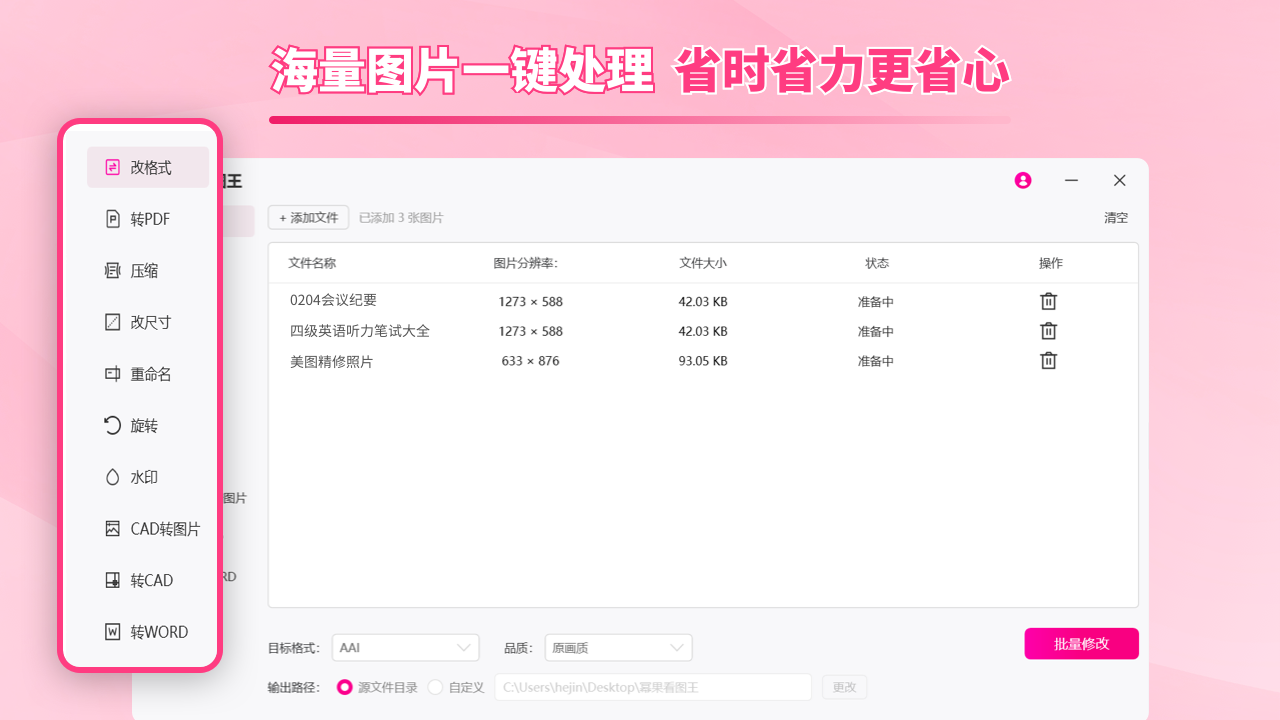Screen dimensions: 1280x720
Task: Open the 转PDF conversion tool
Action: coord(147,218)
